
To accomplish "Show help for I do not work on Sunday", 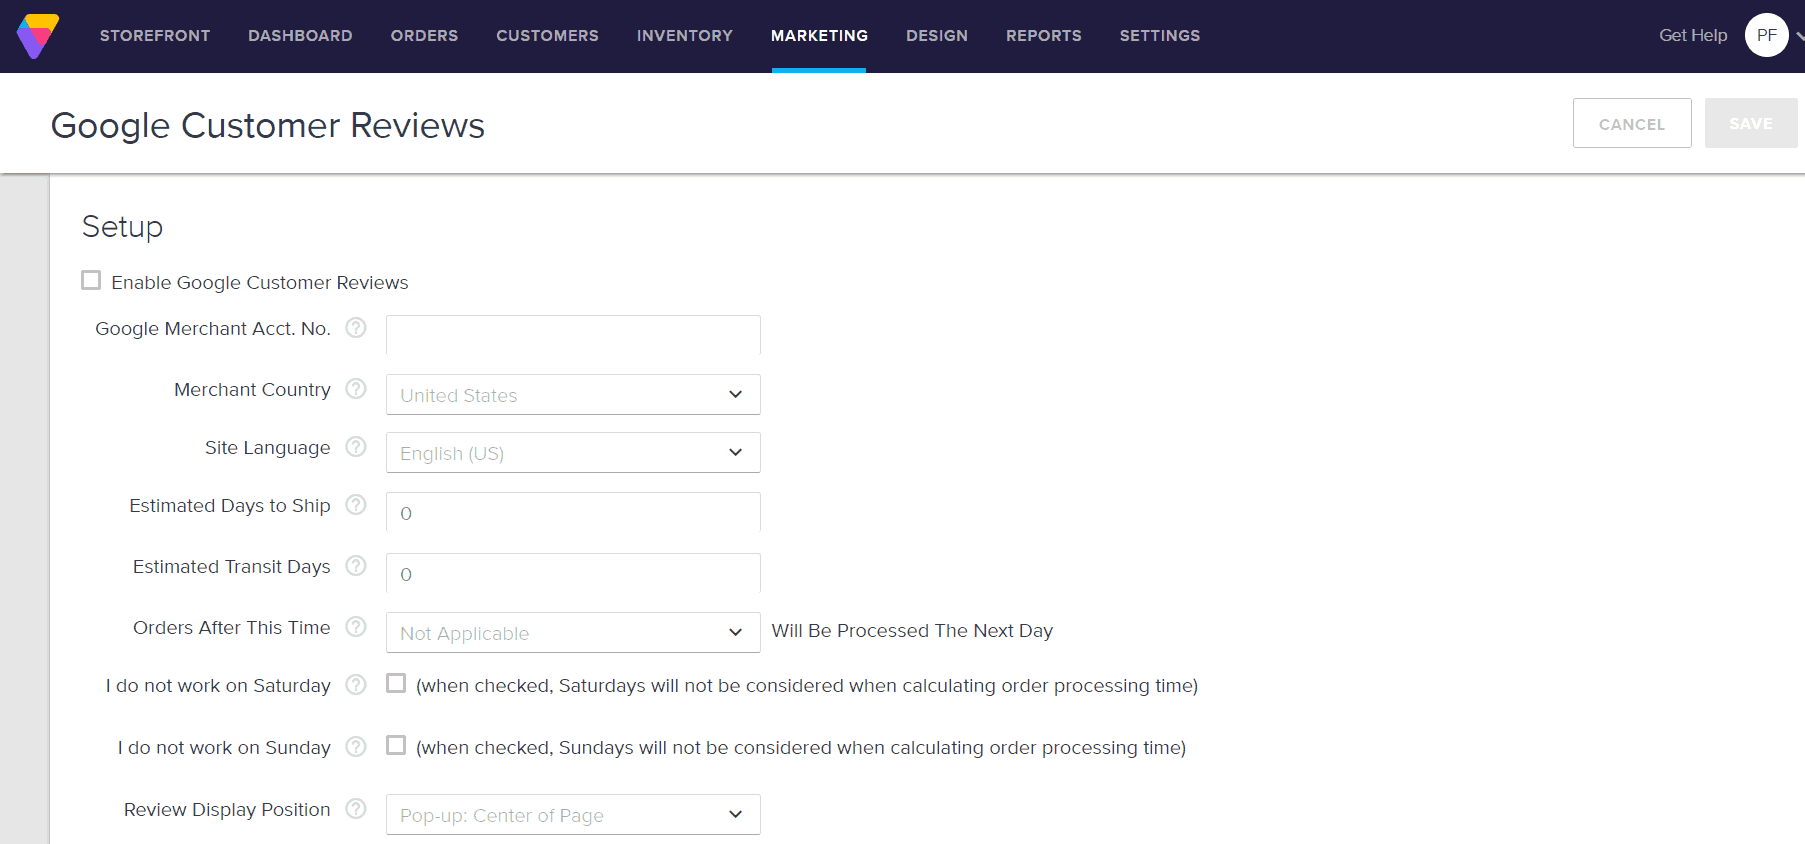I will point(356,747).
